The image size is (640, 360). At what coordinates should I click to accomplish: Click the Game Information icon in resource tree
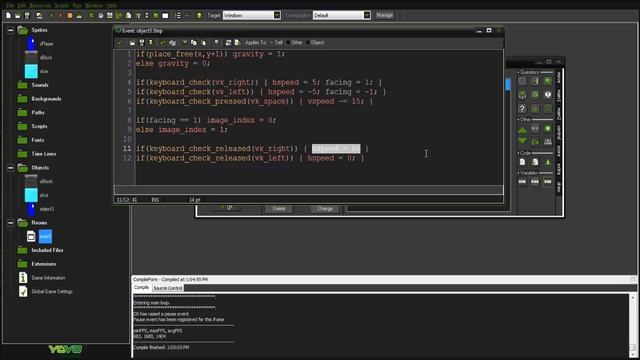(23, 278)
